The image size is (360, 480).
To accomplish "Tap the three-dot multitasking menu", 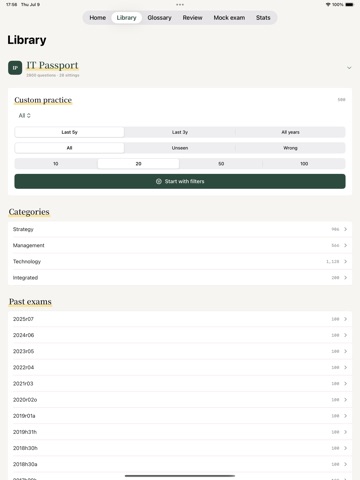I will pos(180,5).
